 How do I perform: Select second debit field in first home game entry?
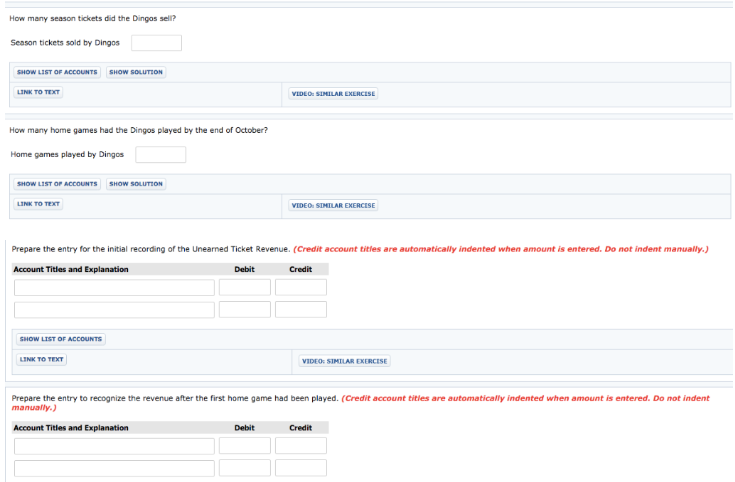point(245,468)
